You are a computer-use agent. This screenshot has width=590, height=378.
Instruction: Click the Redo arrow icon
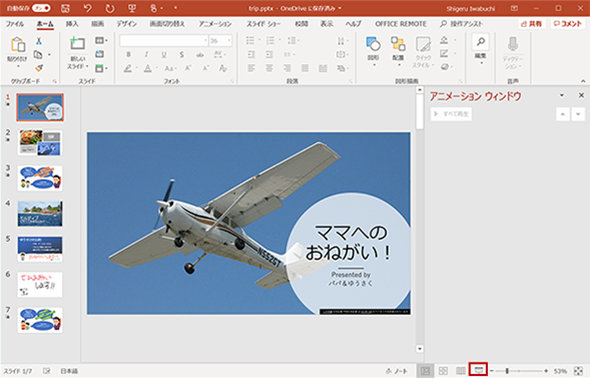(x=109, y=8)
